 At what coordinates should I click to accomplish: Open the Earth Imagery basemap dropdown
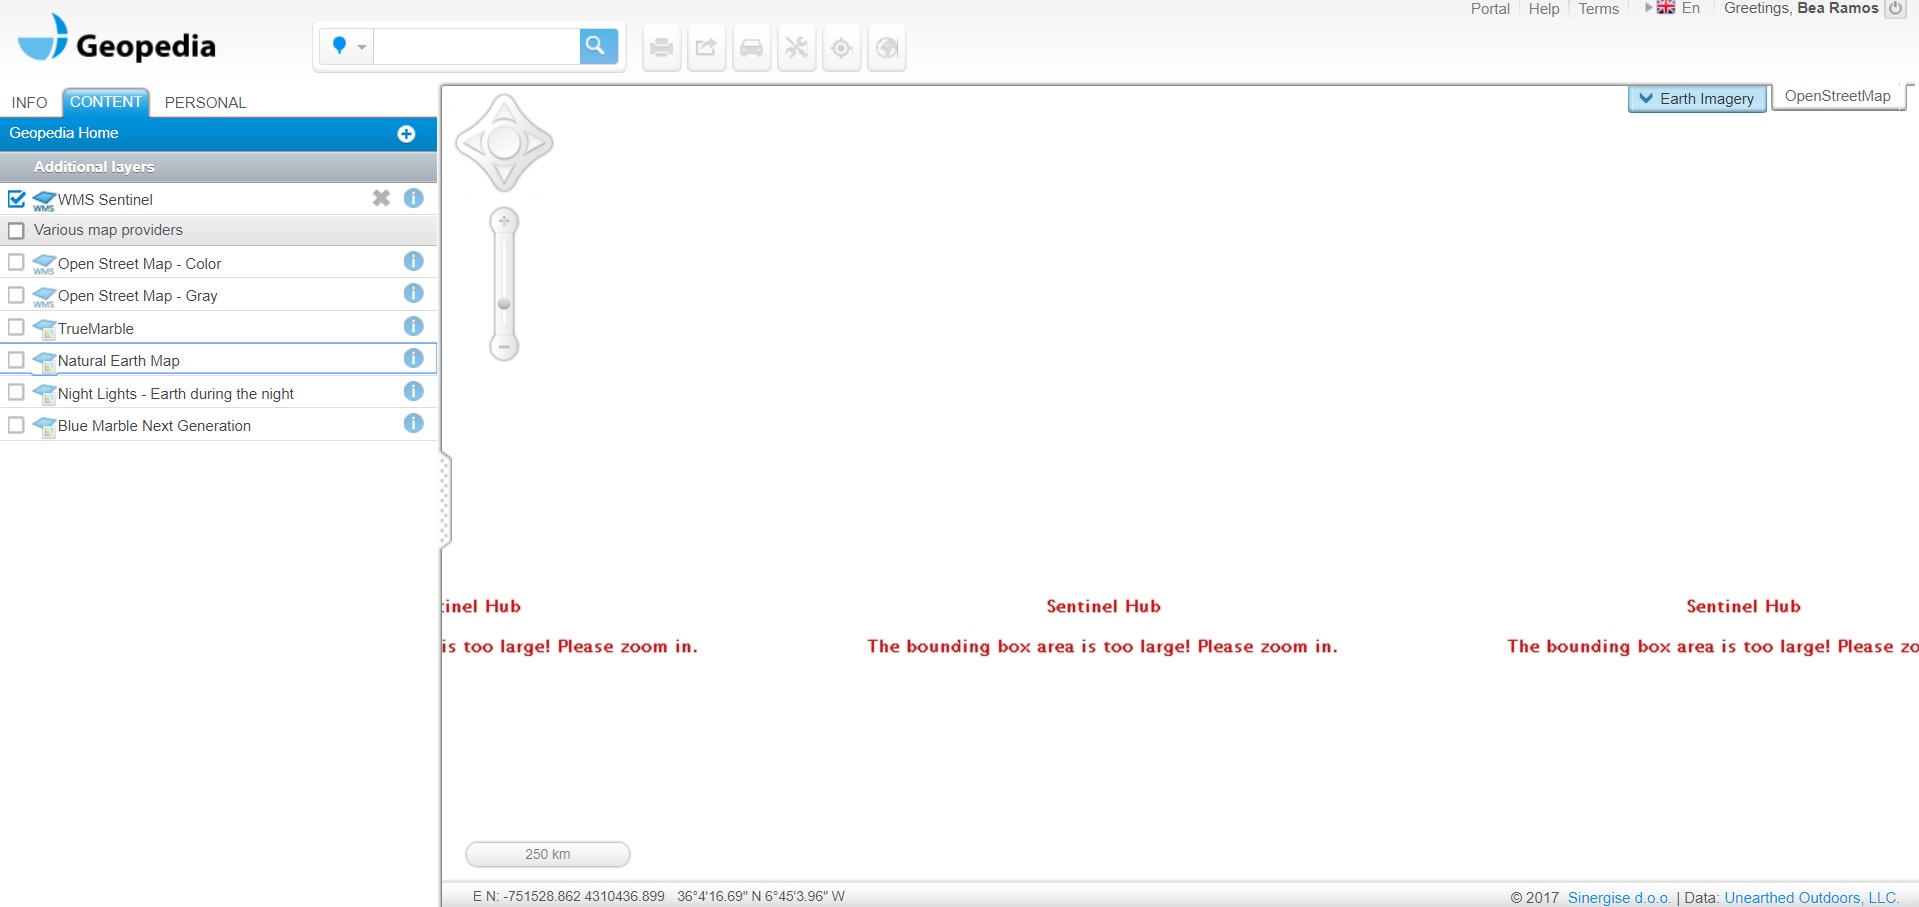click(1697, 98)
